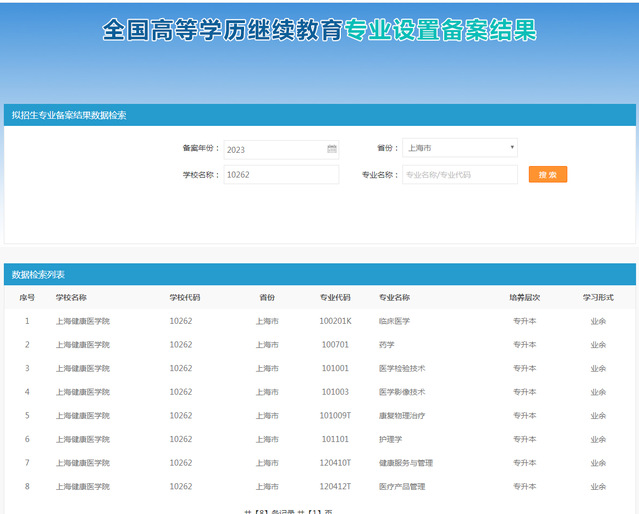Click the 学习形式 column header
Viewport: 639px width, 514px height.
tap(598, 297)
